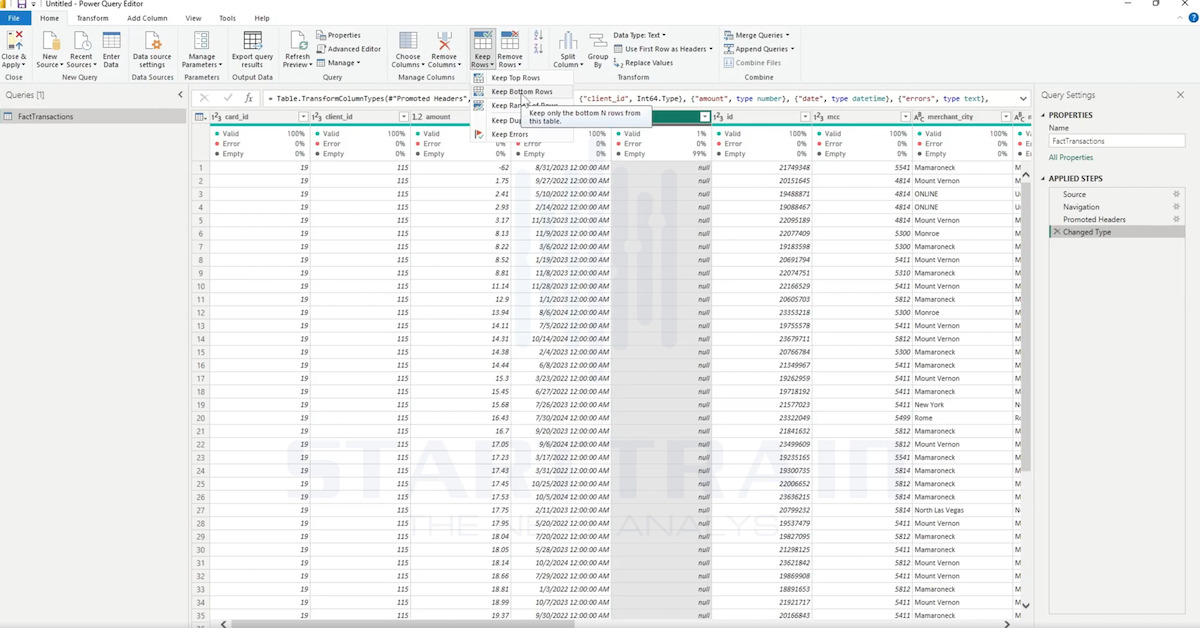The width and height of the screenshot is (1200, 628).
Task: Click the Refresh Preview icon
Action: [x=298, y=41]
